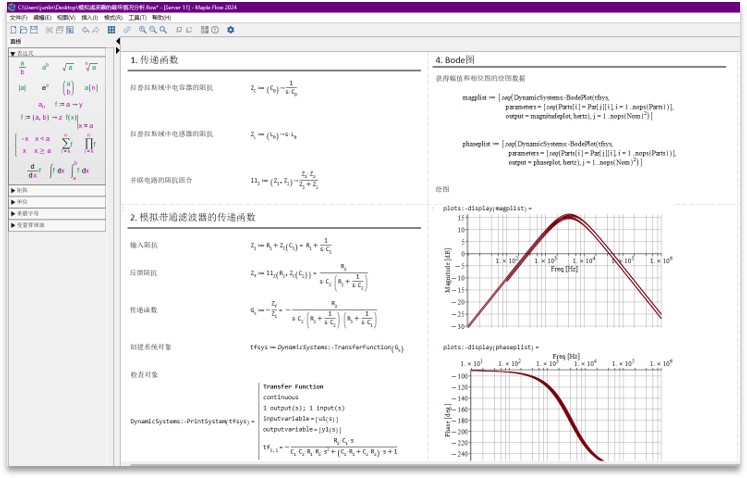Insert the indexed a[n] template
The width and height of the screenshot is (747, 478).
(x=91, y=88)
